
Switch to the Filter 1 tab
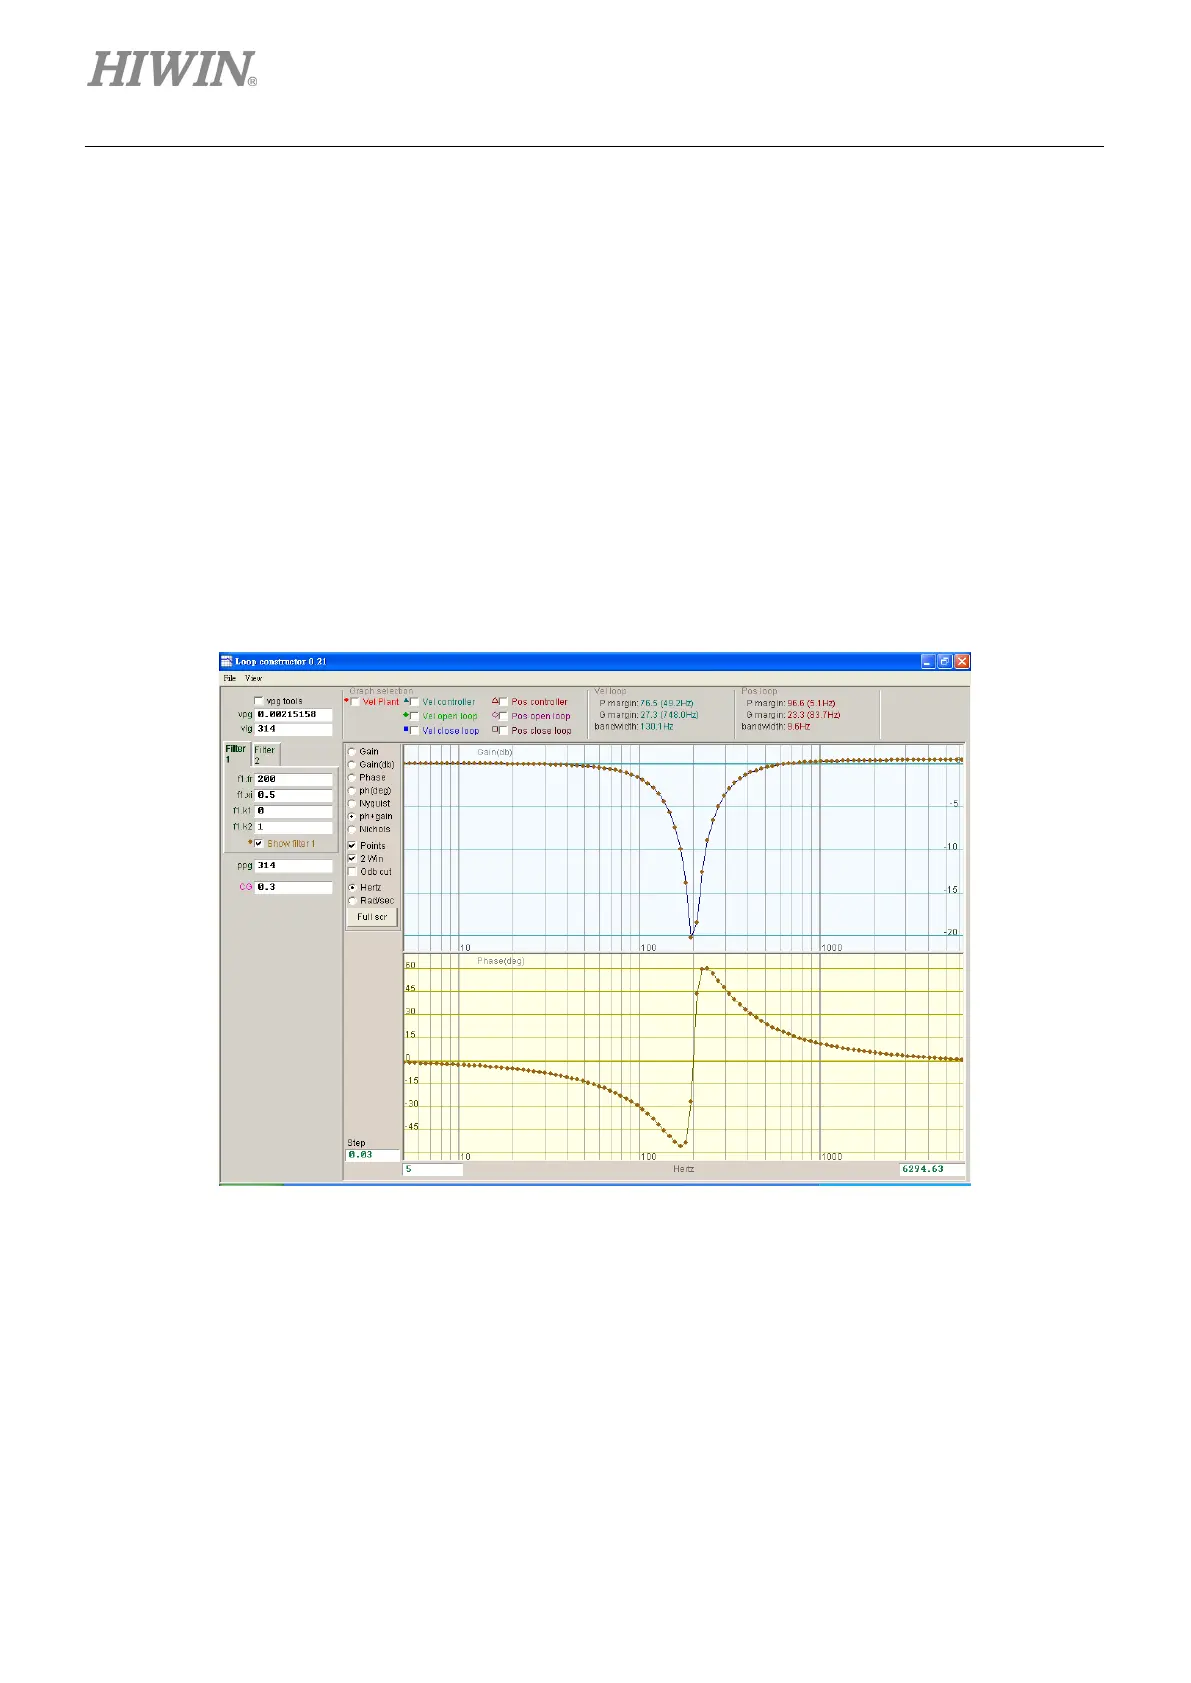[x=236, y=754]
